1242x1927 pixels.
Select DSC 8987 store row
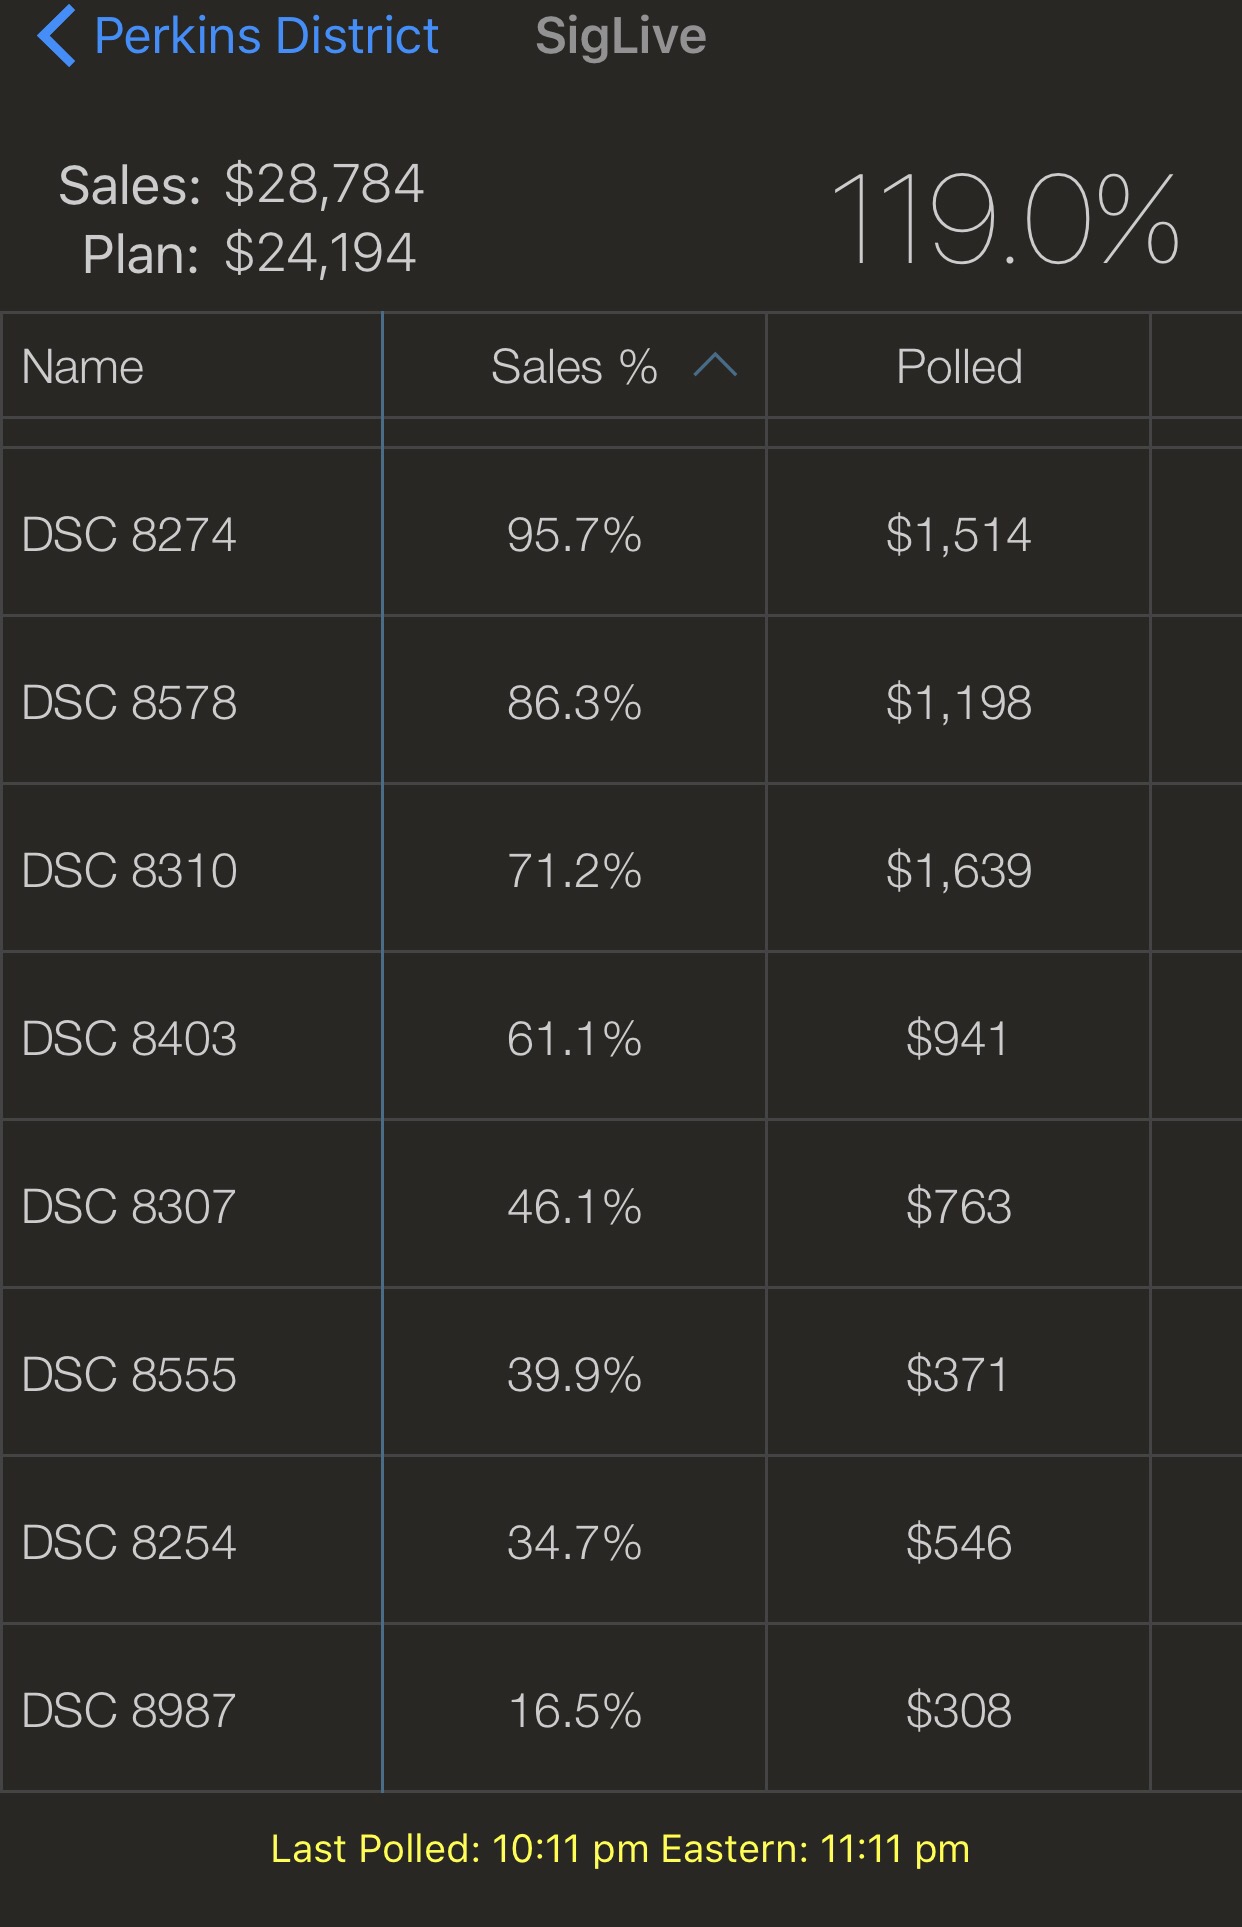(x=129, y=1710)
